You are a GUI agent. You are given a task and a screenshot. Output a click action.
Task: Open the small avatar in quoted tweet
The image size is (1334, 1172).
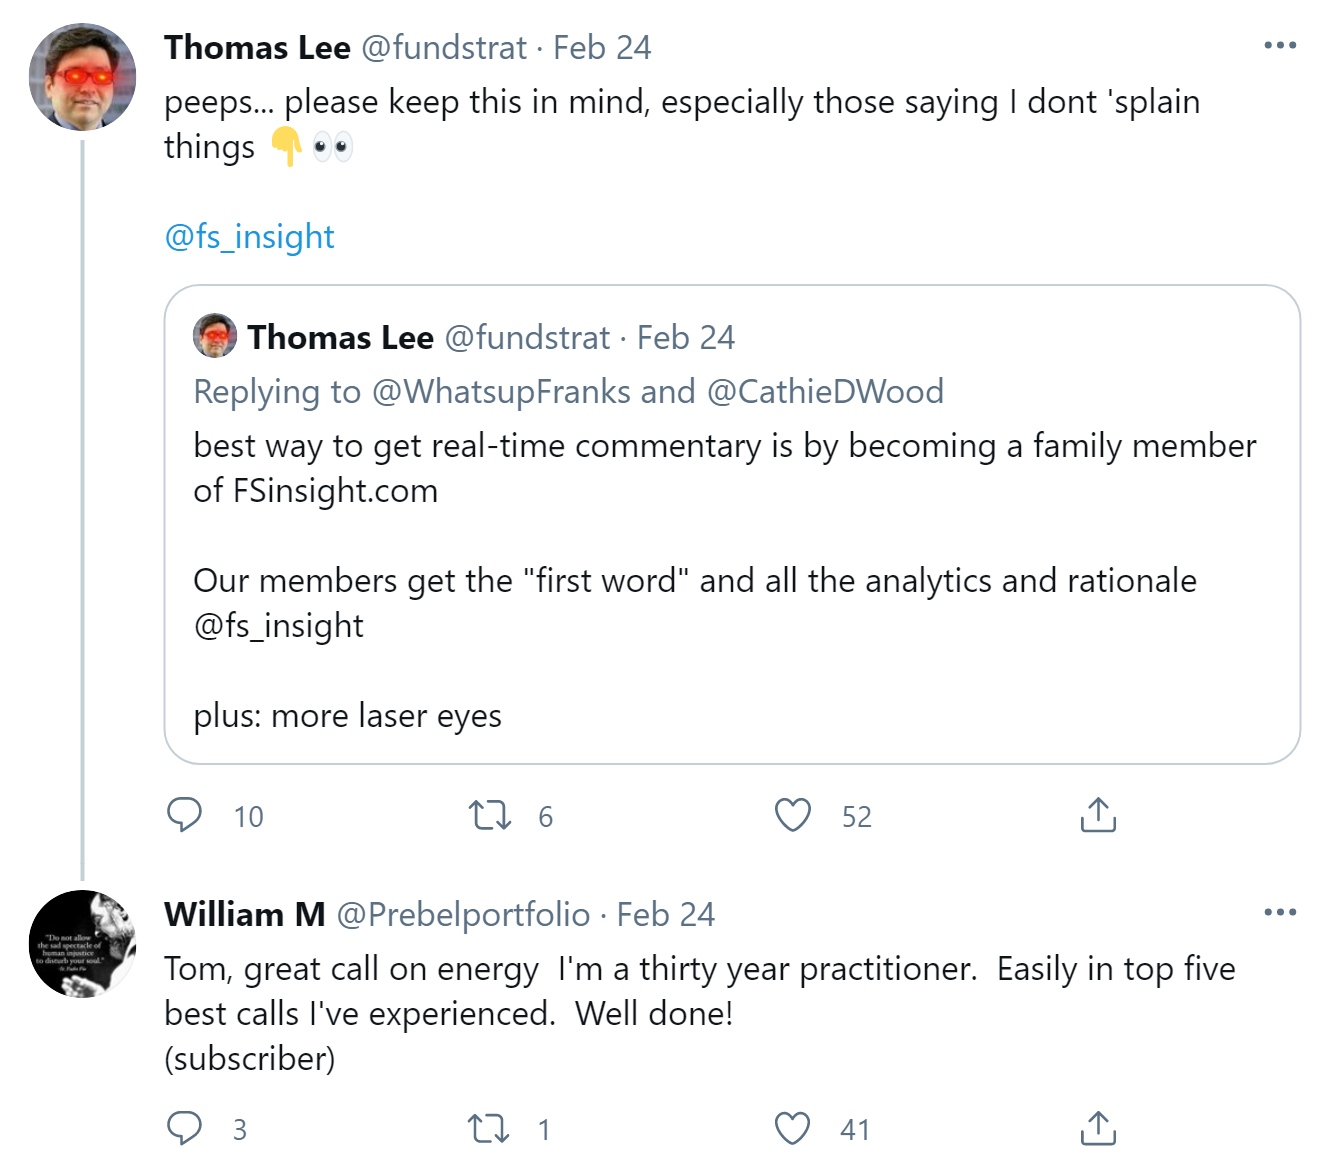click(x=215, y=336)
